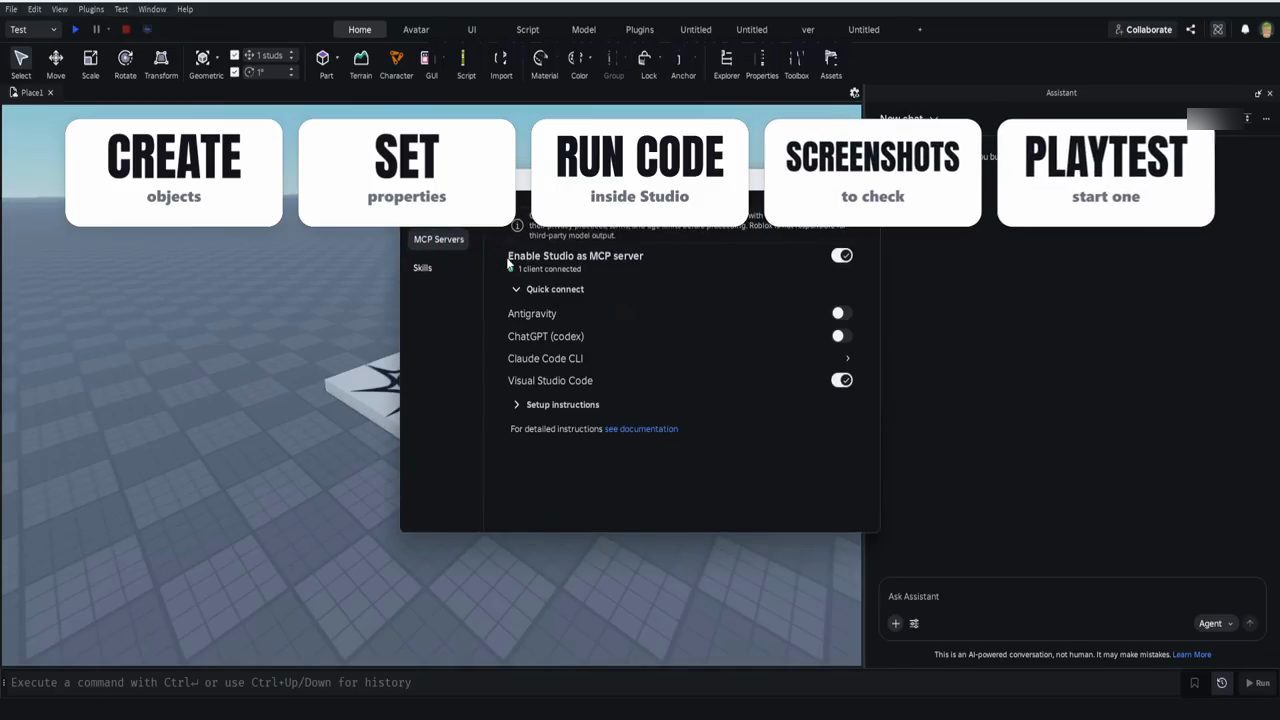Click the red Stop button

pyautogui.click(x=126, y=30)
